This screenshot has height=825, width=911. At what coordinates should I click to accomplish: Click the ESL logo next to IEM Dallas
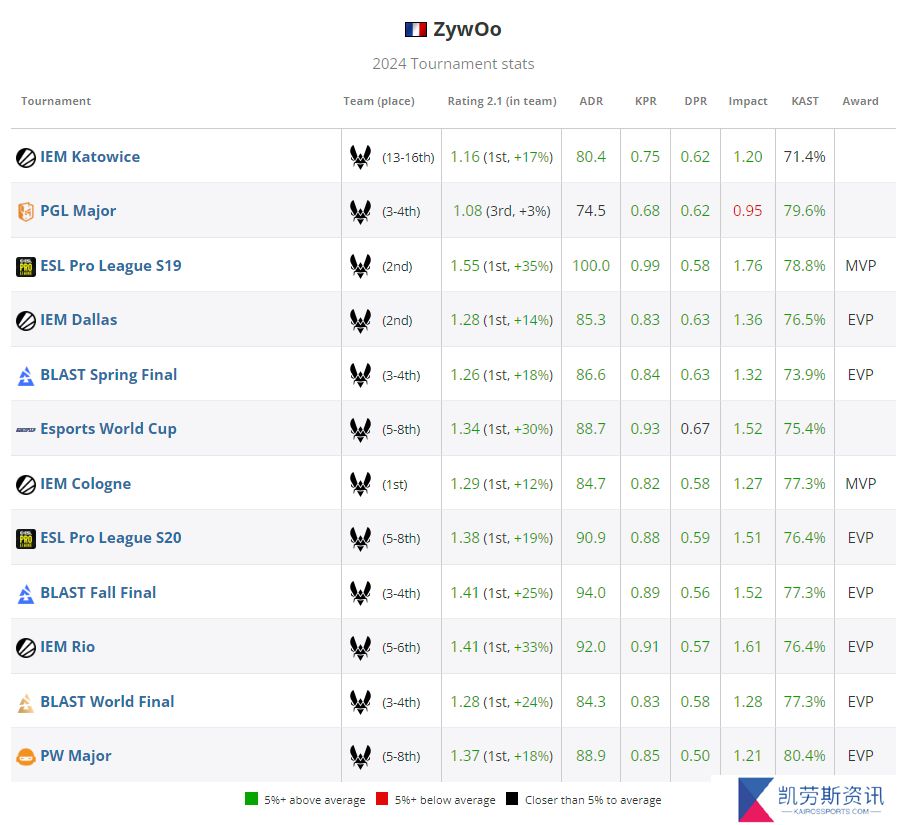pyautogui.click(x=26, y=321)
